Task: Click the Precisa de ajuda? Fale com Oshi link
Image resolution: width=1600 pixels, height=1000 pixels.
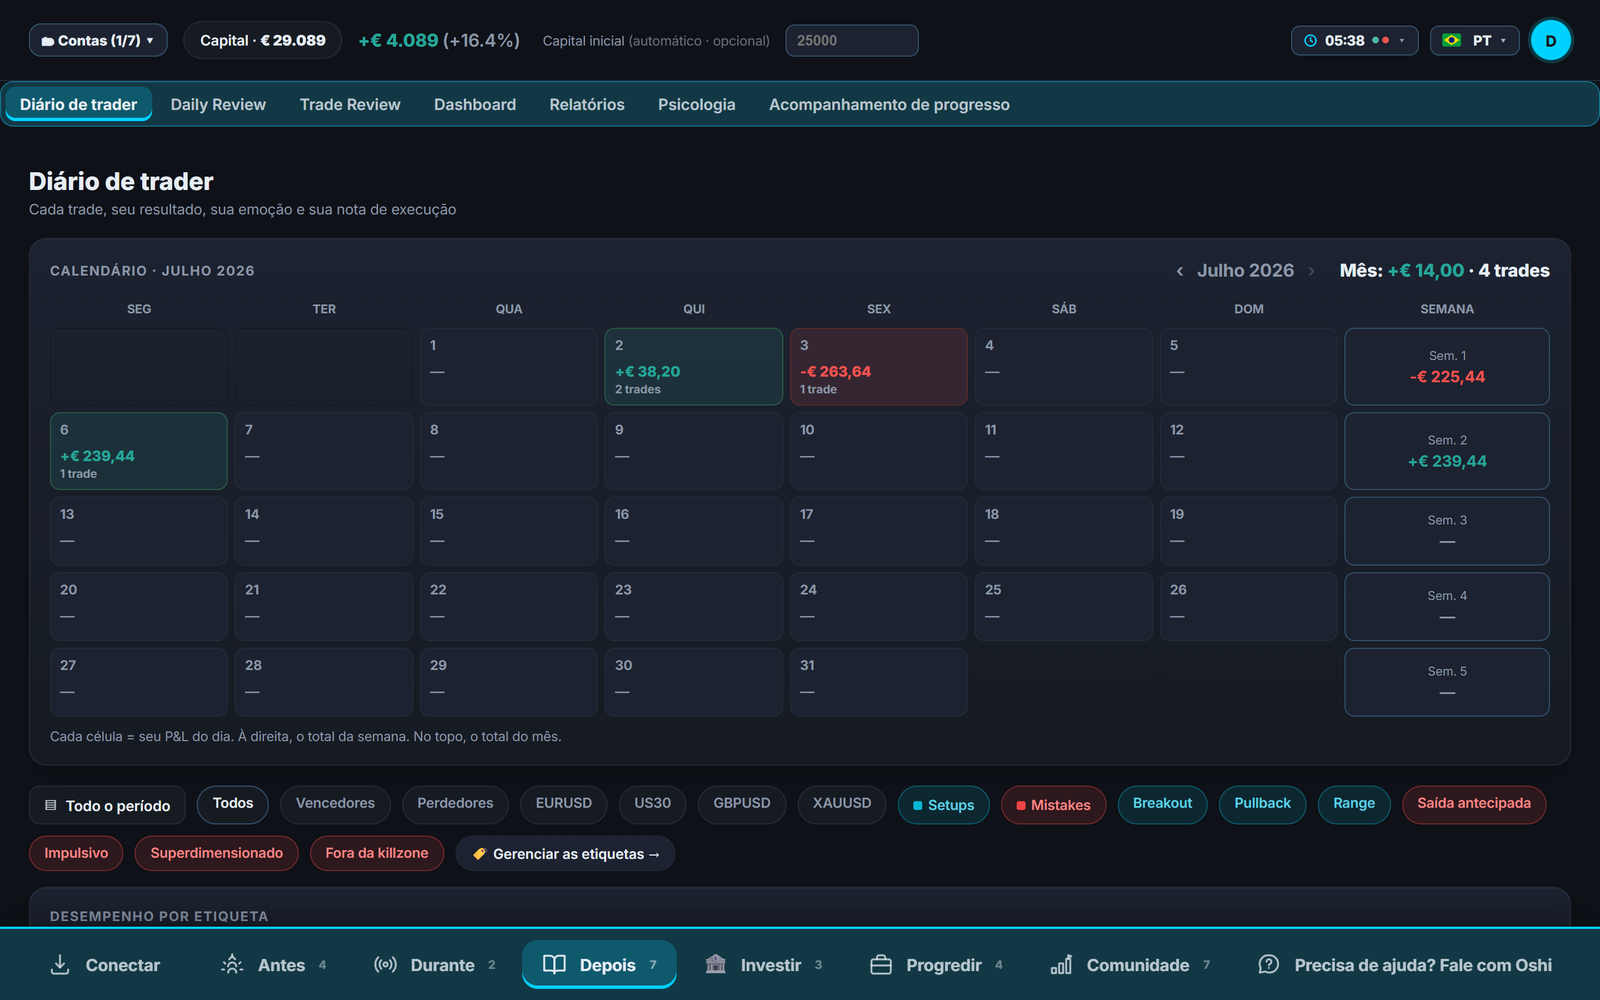Action: click(x=1423, y=965)
